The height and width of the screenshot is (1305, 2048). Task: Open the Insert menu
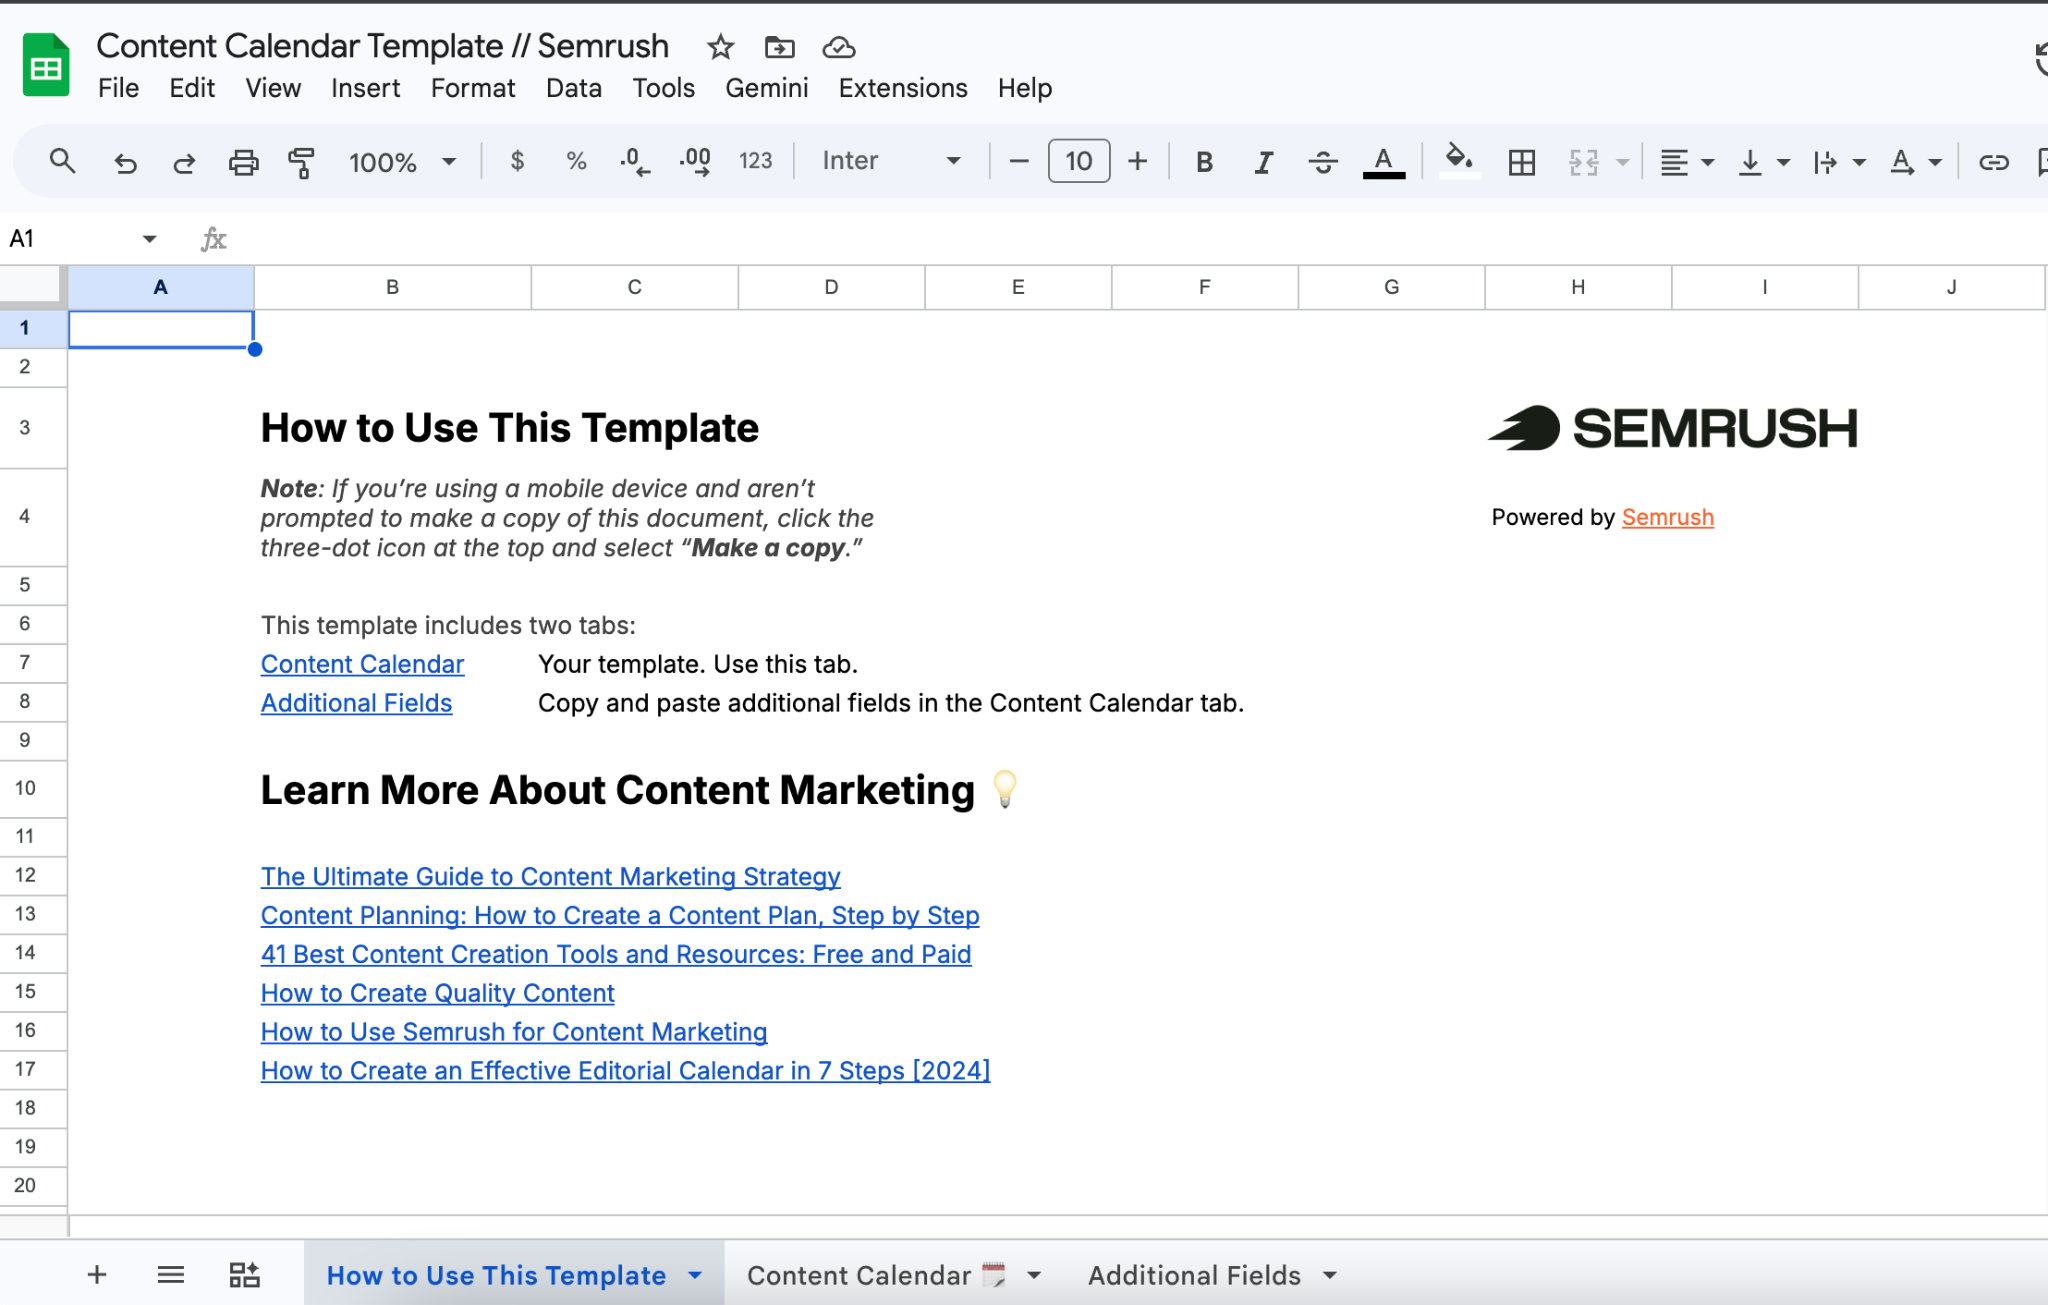tap(365, 88)
